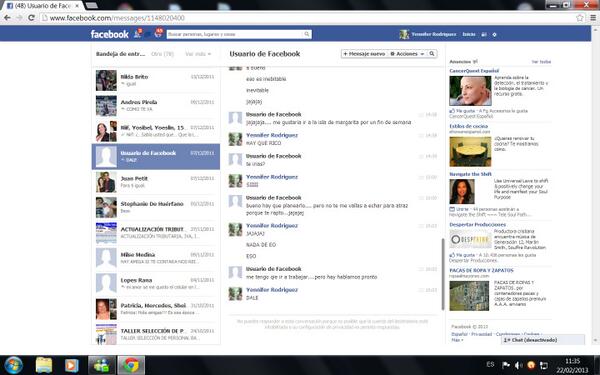Screen dimensions: 600x375
Task: Click the CancerQuest Español ad image
Action: (x=470, y=91)
